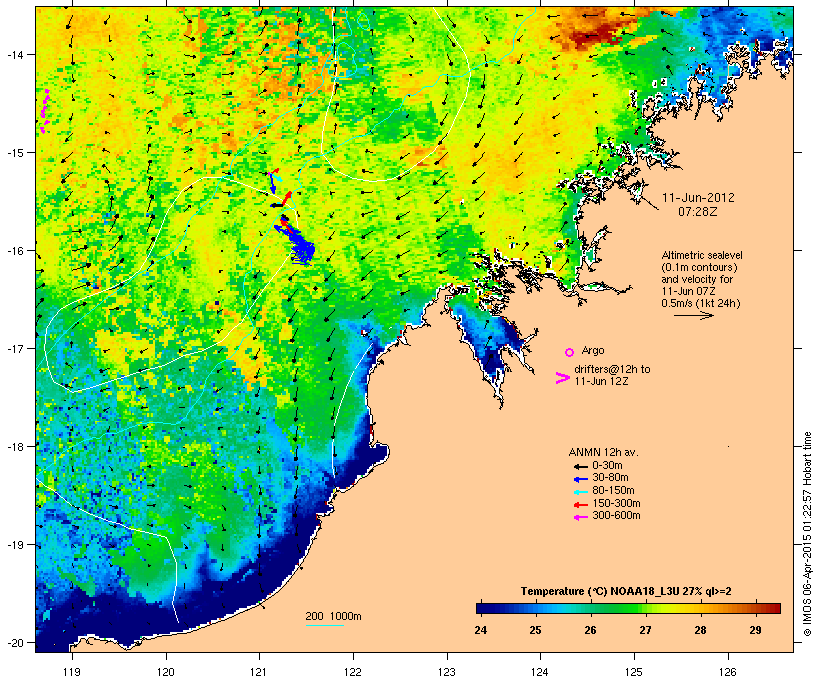The width and height of the screenshot is (820, 680).
Task: Click the 'Altimetric sealevel' caption
Action: (x=702, y=255)
